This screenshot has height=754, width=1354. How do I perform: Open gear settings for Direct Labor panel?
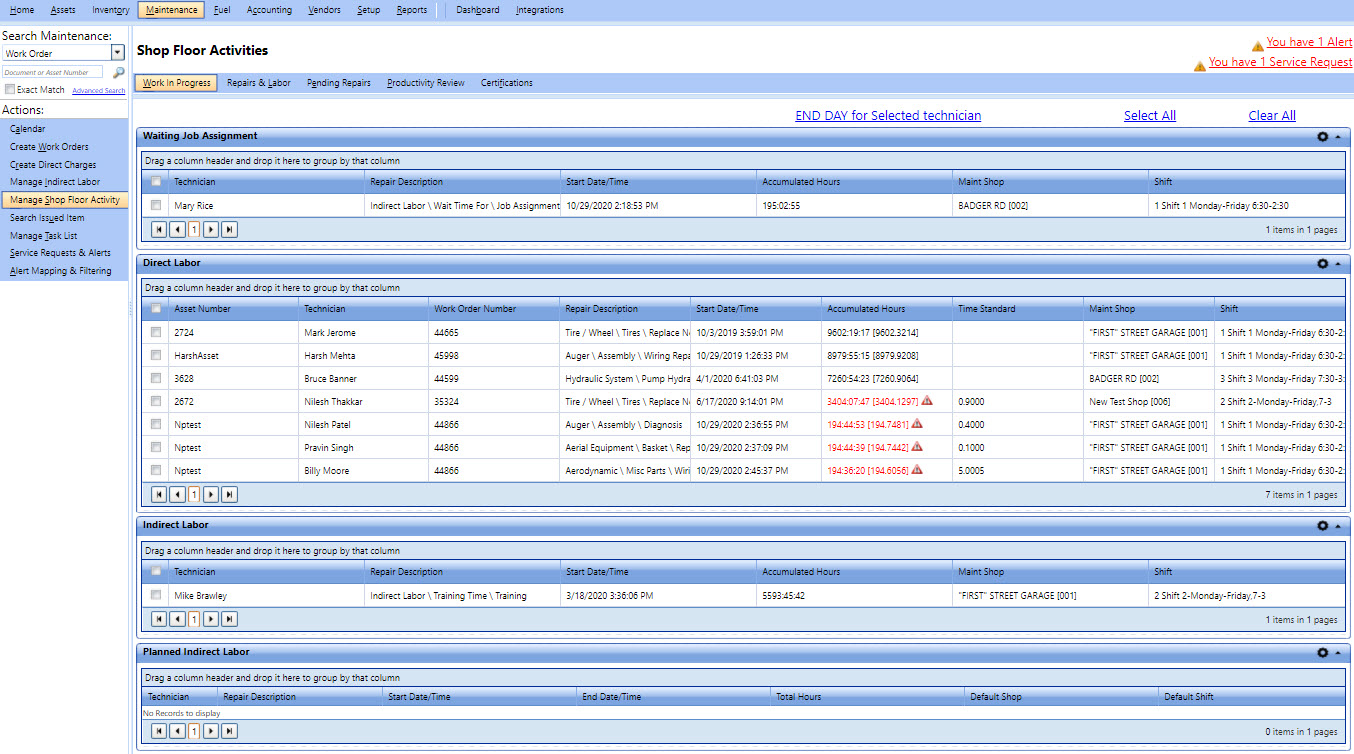pyautogui.click(x=1322, y=263)
